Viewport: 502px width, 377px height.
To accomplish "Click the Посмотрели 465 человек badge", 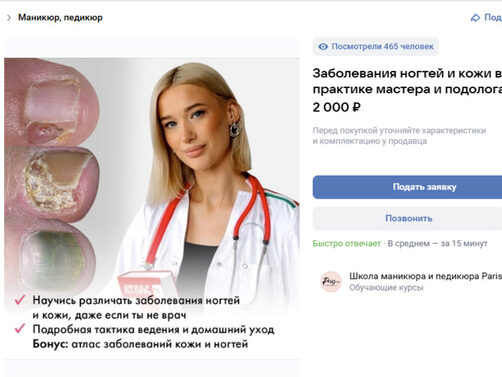I will (376, 47).
